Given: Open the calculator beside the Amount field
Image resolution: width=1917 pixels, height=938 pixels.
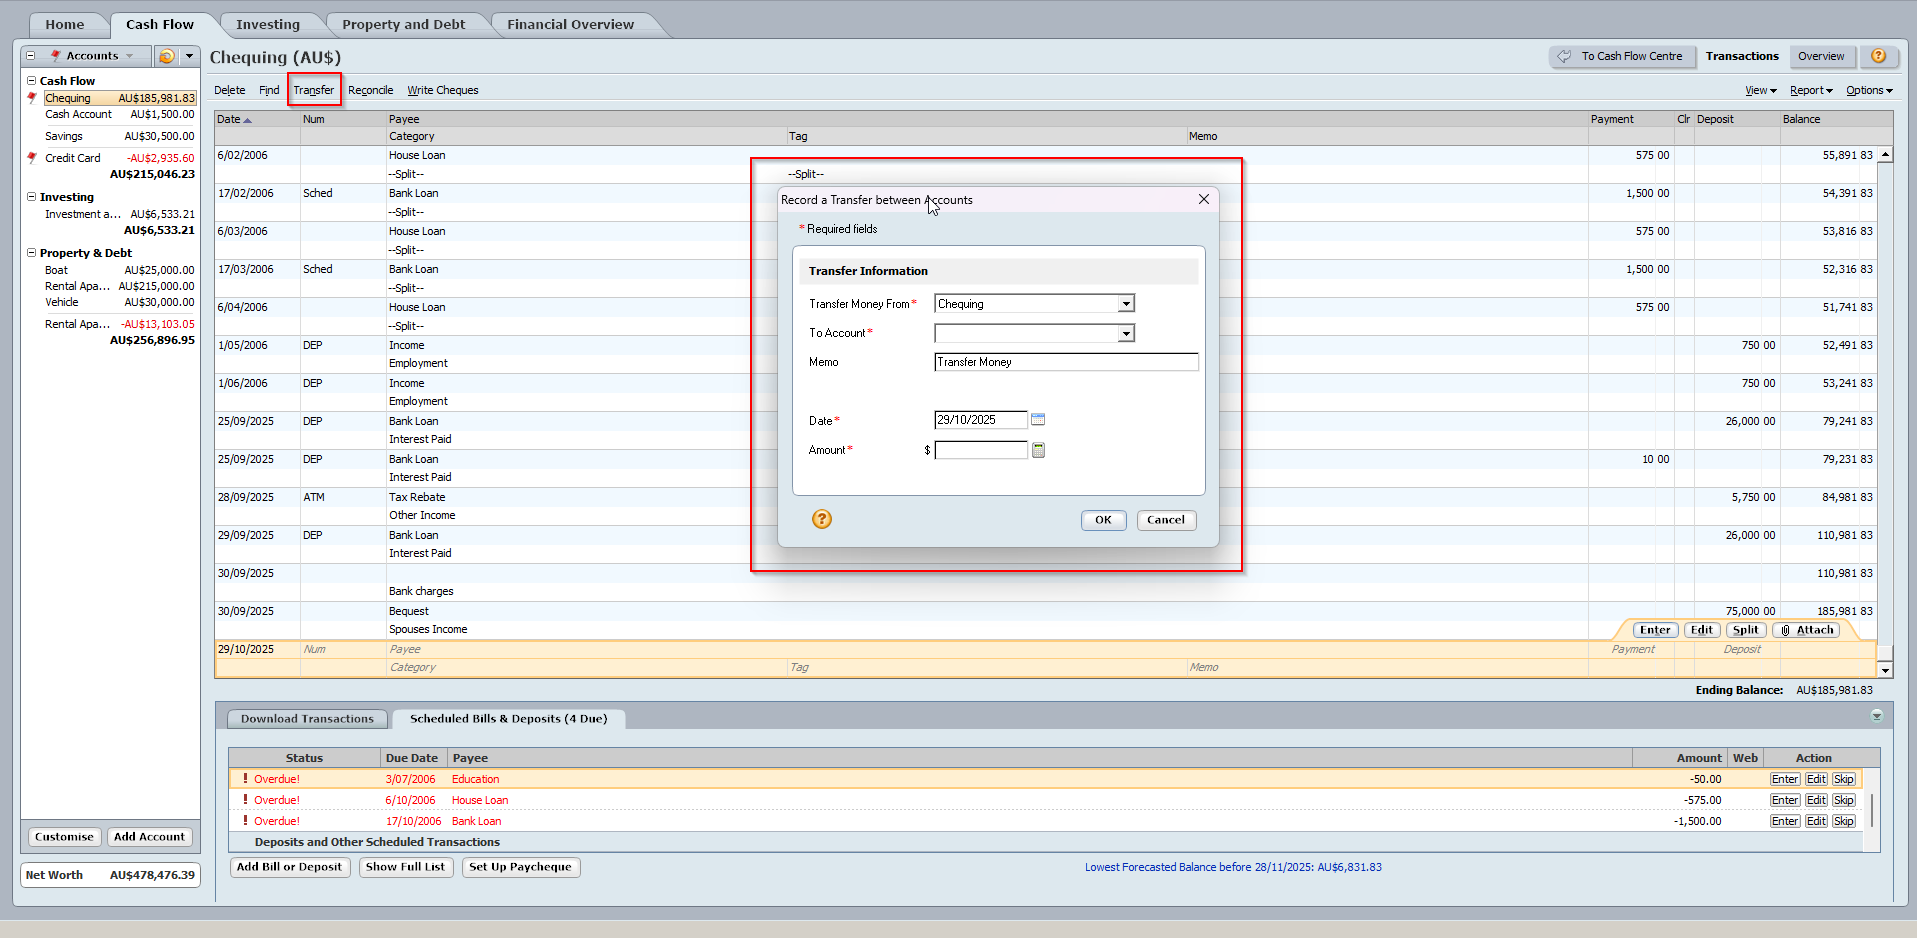Looking at the screenshot, I should [1038, 450].
